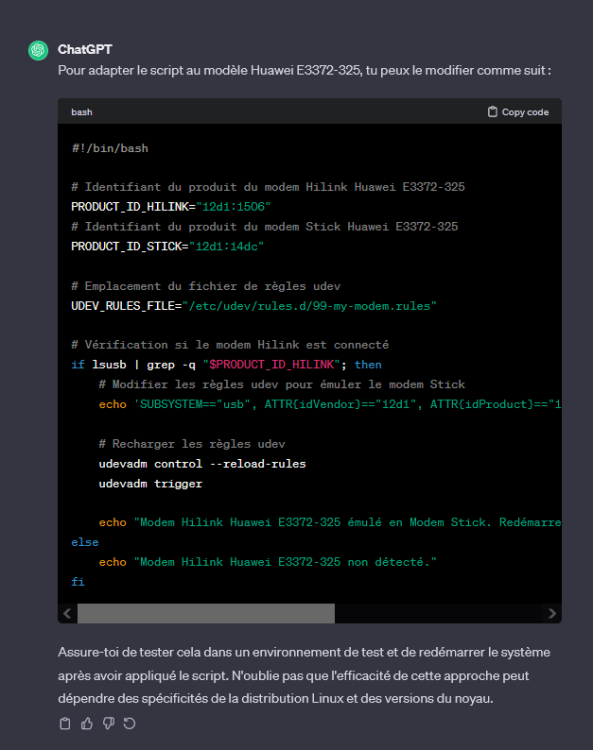Click the #!/bin/bash shebang line
The width and height of the screenshot is (593, 750).
tap(110, 148)
